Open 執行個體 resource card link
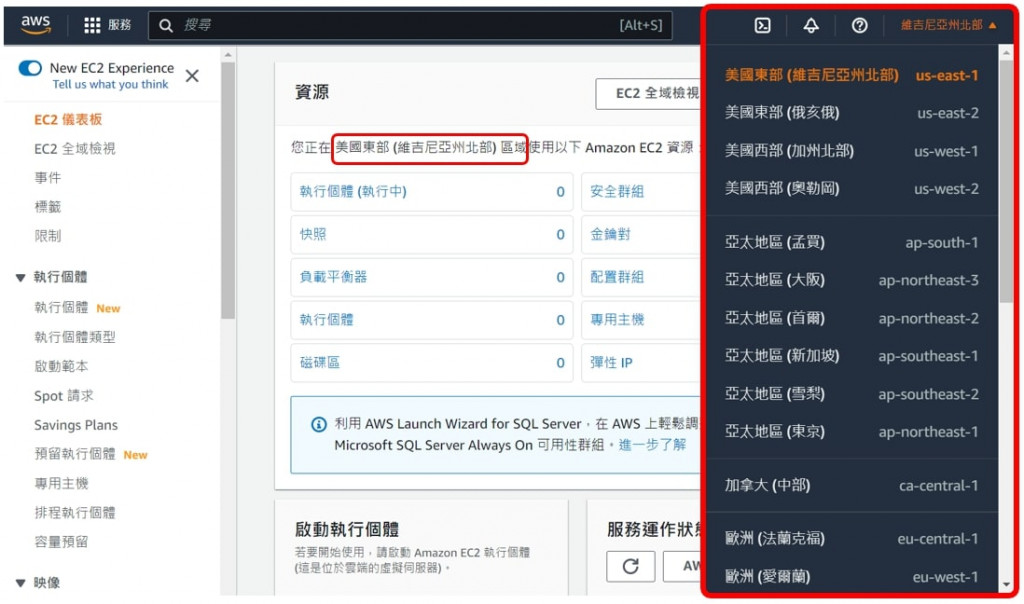 point(326,320)
